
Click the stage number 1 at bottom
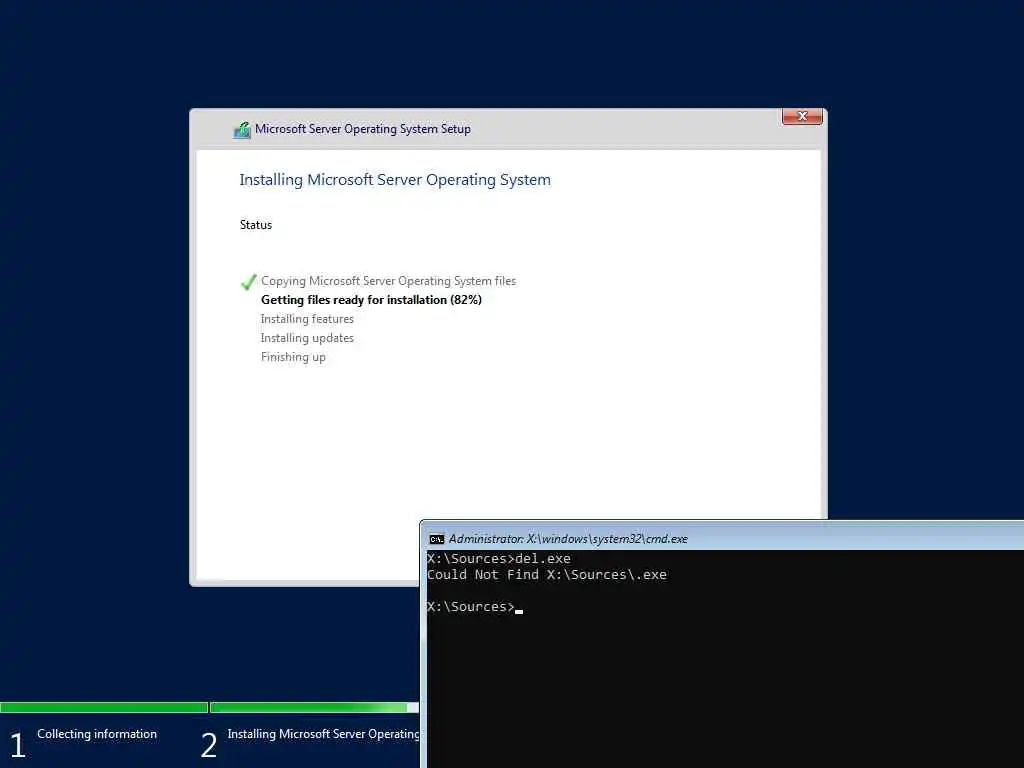click(18, 745)
